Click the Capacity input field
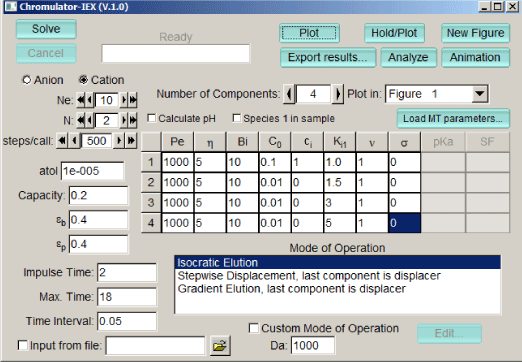 (98, 195)
